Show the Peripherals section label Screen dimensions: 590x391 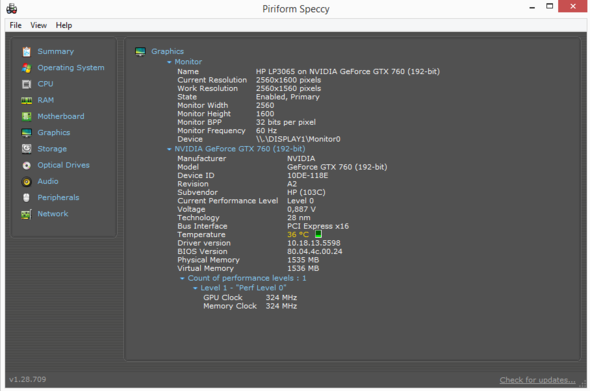58,198
